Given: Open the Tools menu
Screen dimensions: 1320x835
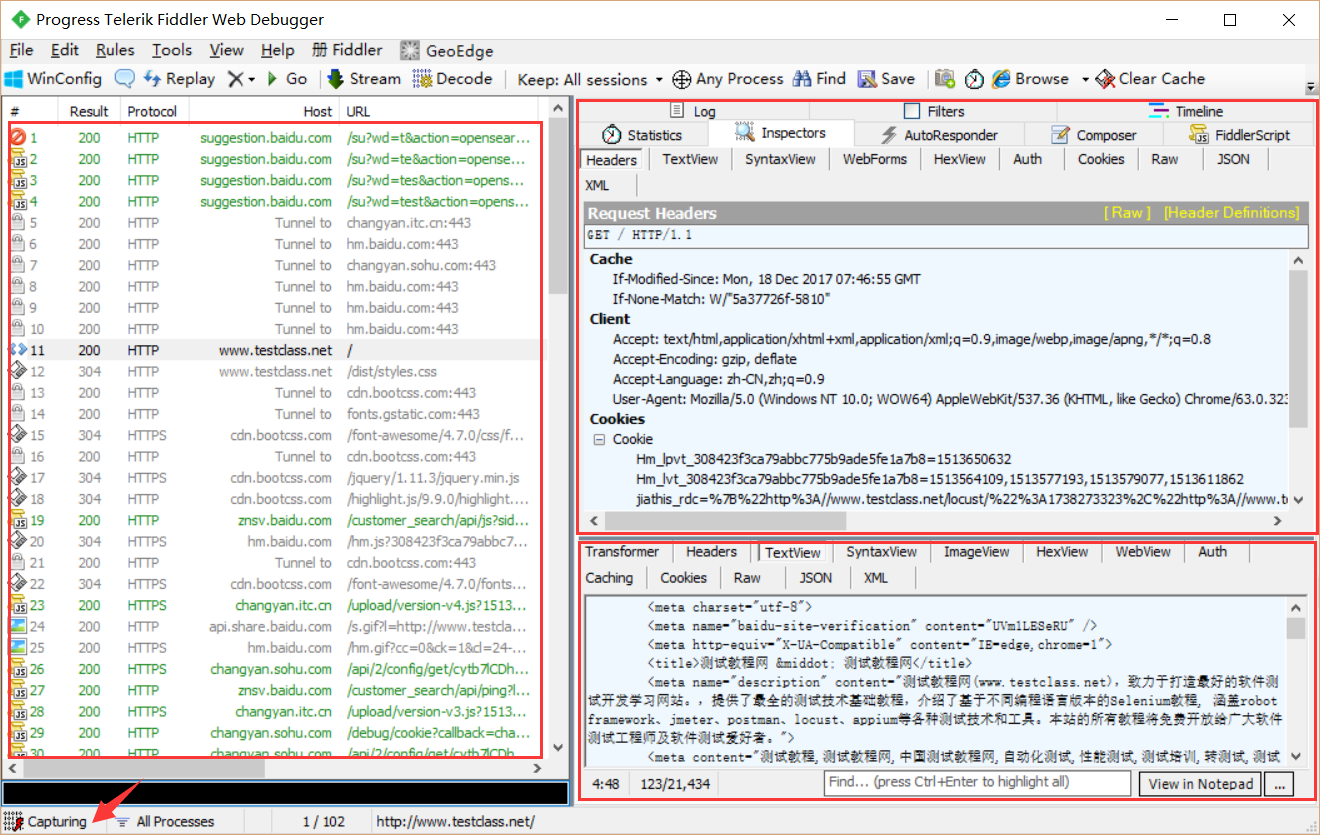Looking at the screenshot, I should [172, 50].
